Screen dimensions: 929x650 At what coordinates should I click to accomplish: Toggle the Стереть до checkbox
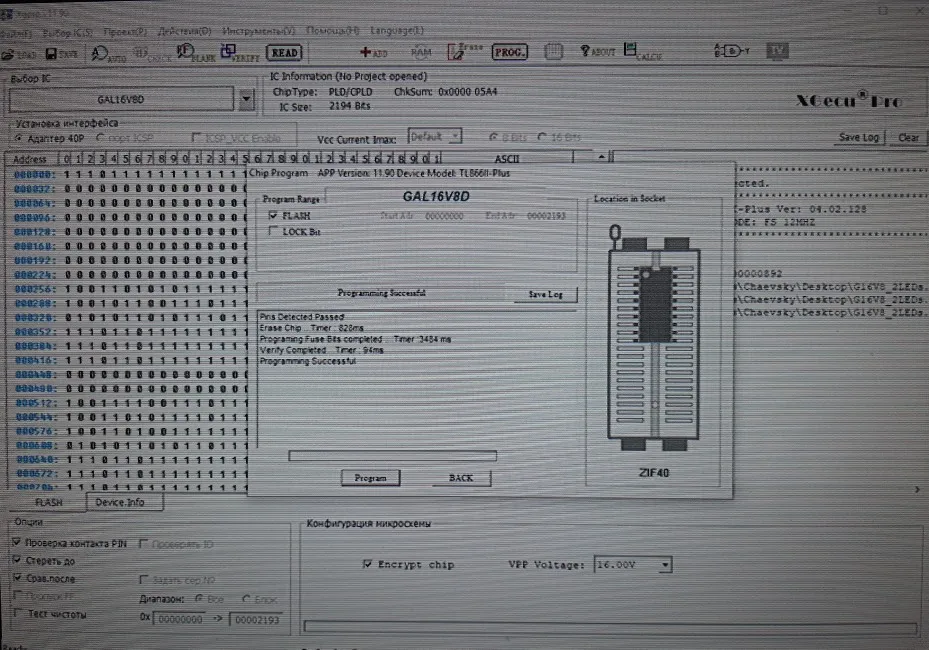click(17, 560)
